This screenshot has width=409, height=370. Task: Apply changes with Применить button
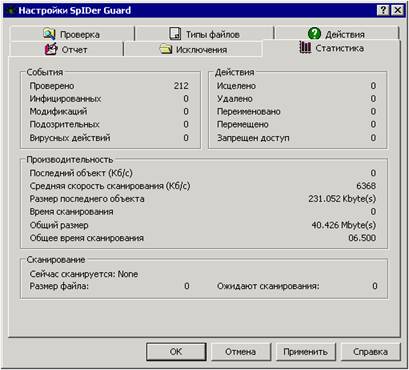[x=305, y=352]
